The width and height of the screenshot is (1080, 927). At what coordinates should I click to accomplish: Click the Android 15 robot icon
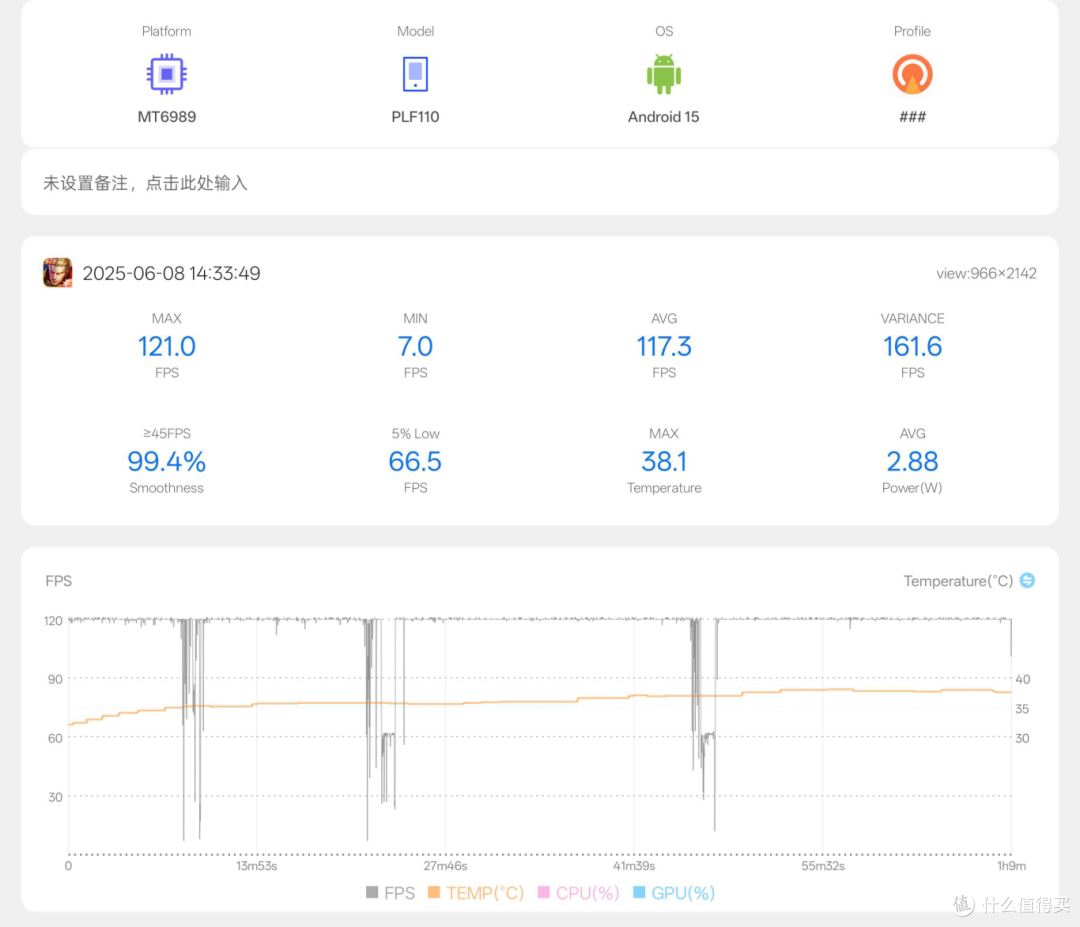(x=664, y=74)
